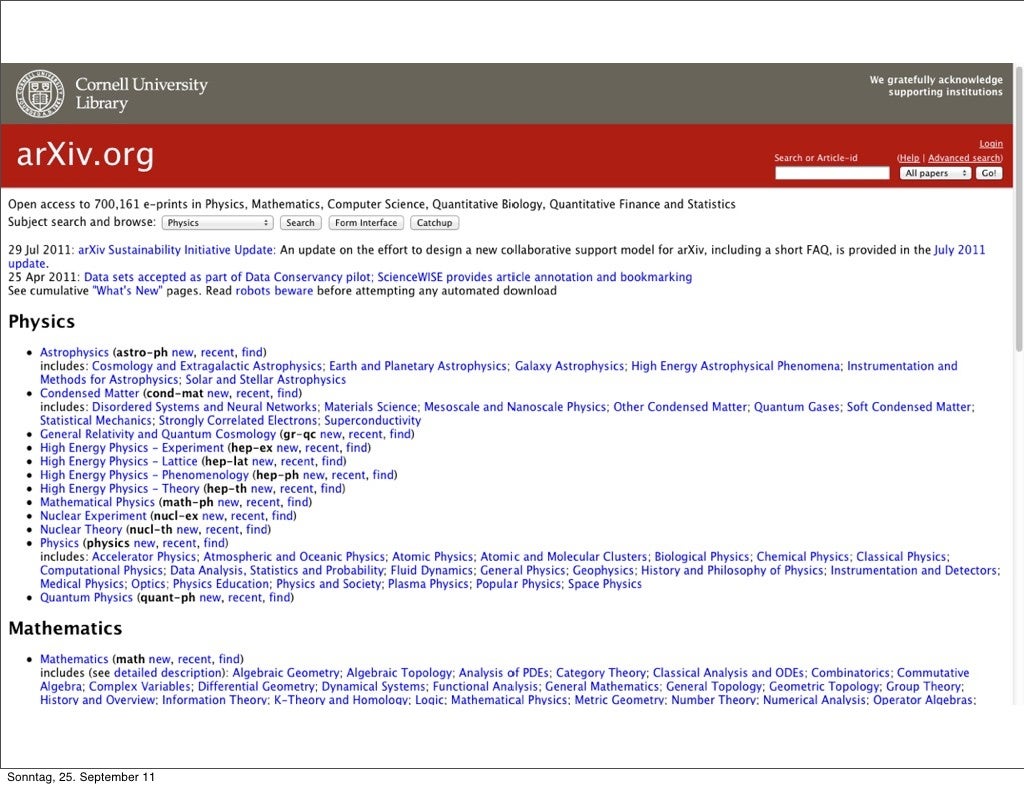Viewport: 1024px width, 788px height.
Task: Open High Energy Physics - Theory
Action: pyautogui.click(x=120, y=489)
